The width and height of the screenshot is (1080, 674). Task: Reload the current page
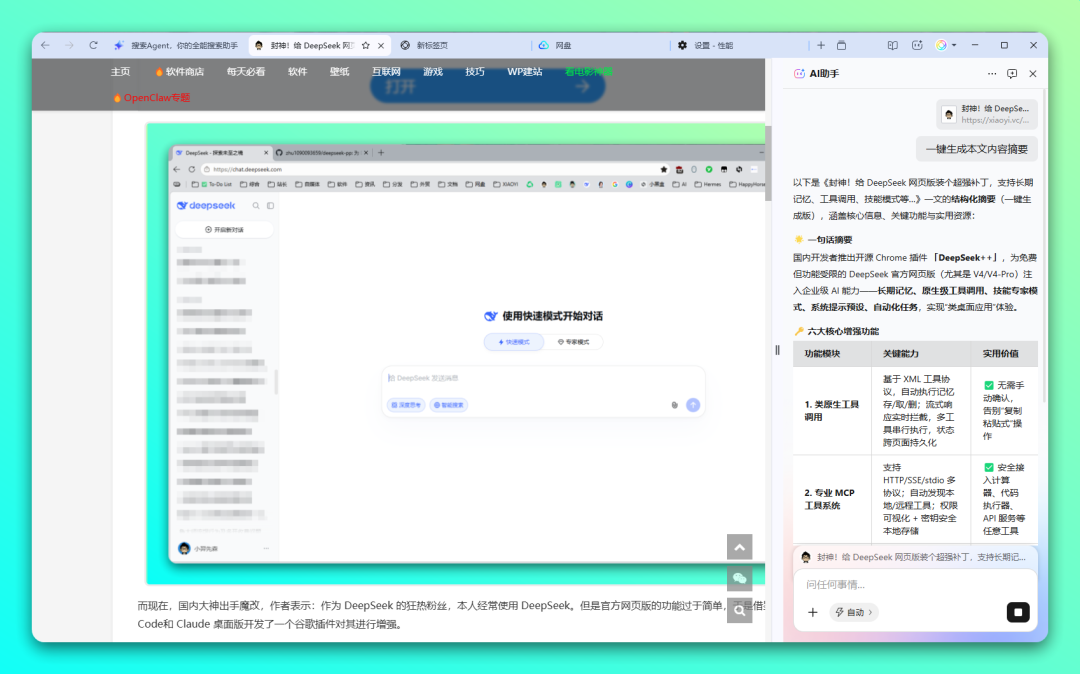point(93,45)
